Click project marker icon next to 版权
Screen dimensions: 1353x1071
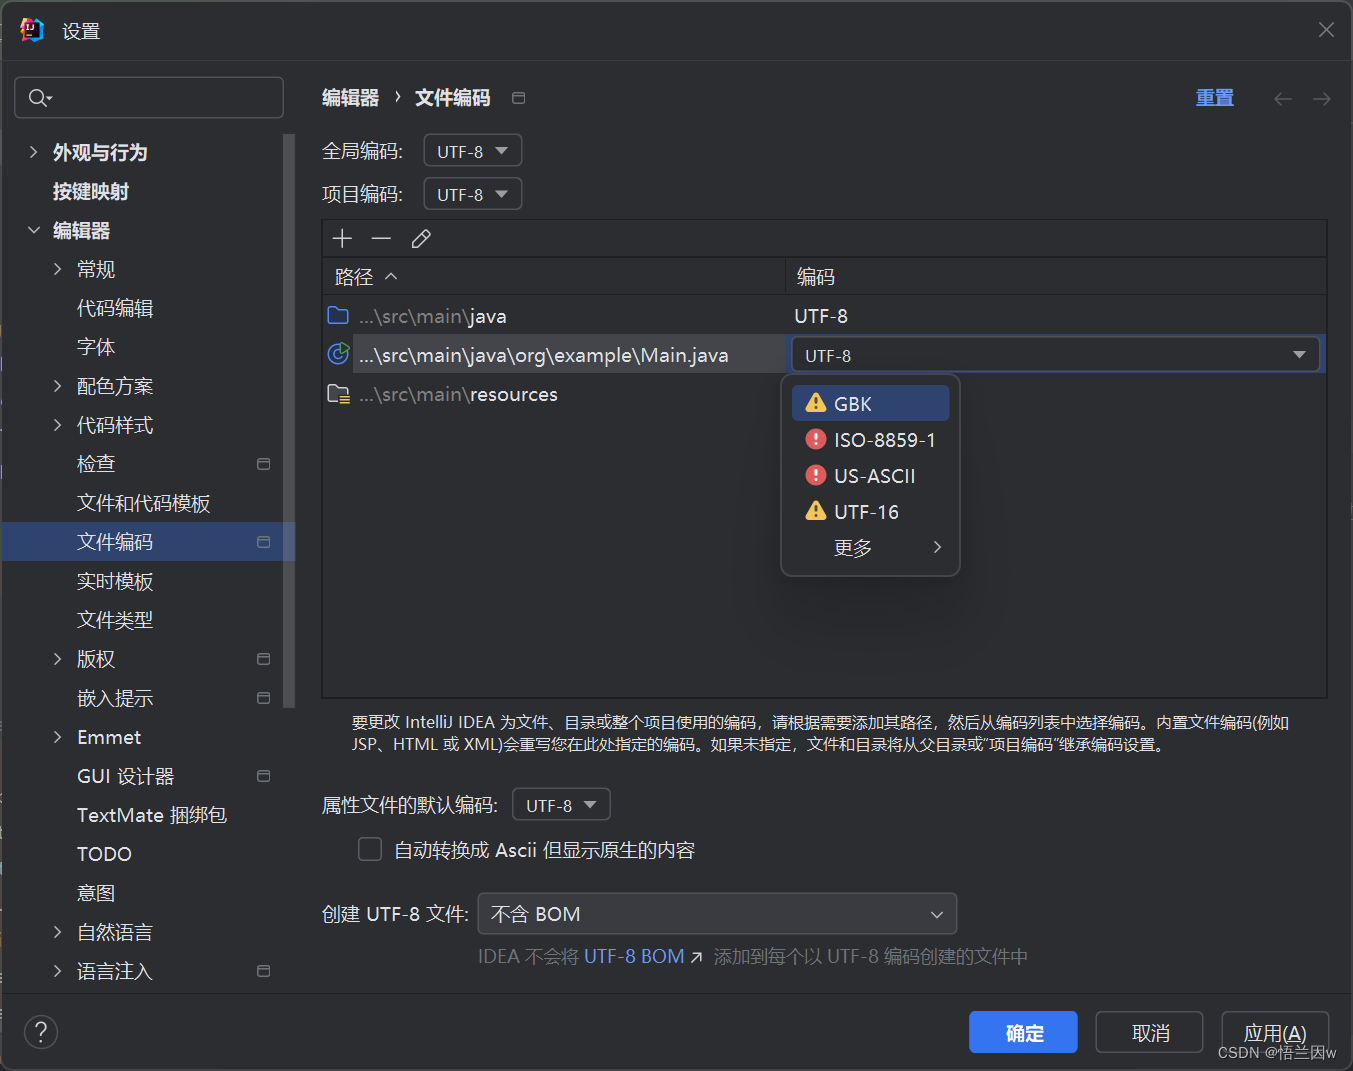[264, 659]
